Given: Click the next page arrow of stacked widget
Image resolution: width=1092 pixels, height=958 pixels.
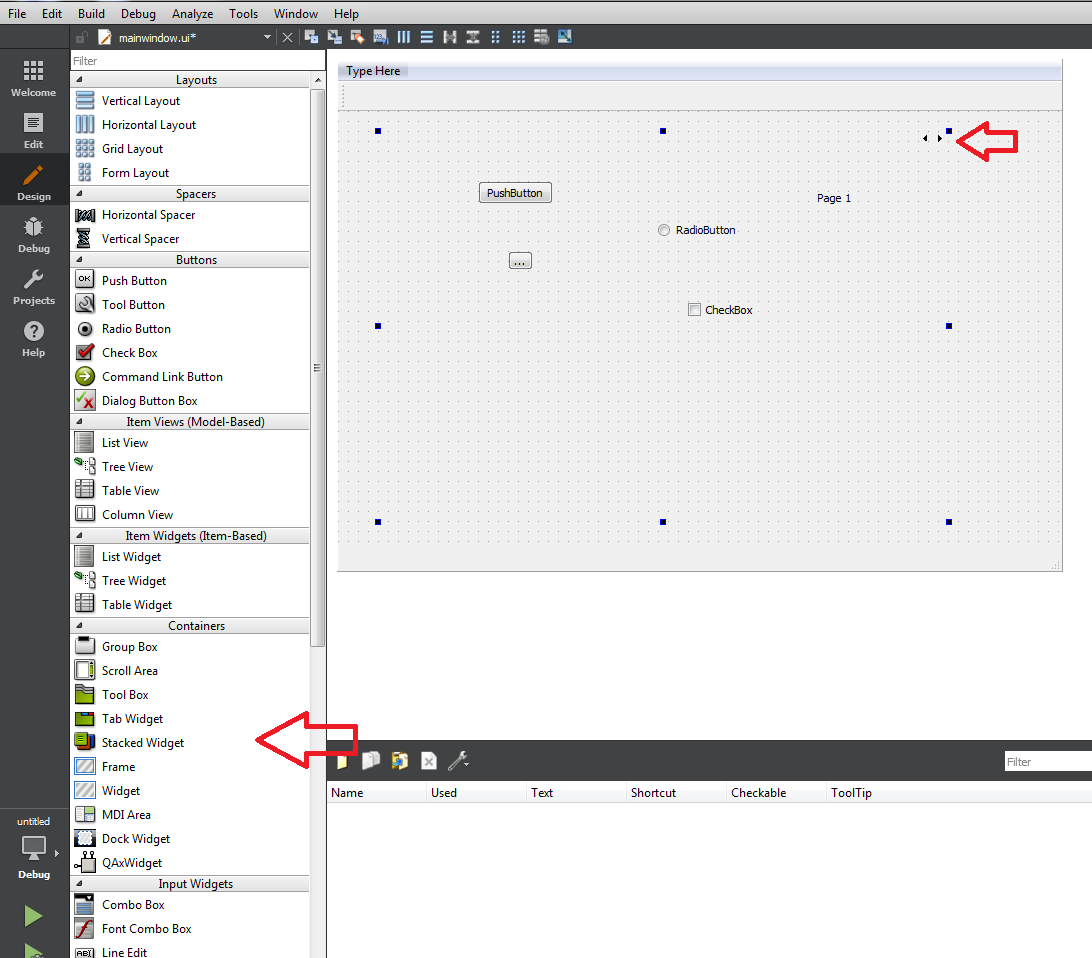Looking at the screenshot, I should [x=939, y=138].
